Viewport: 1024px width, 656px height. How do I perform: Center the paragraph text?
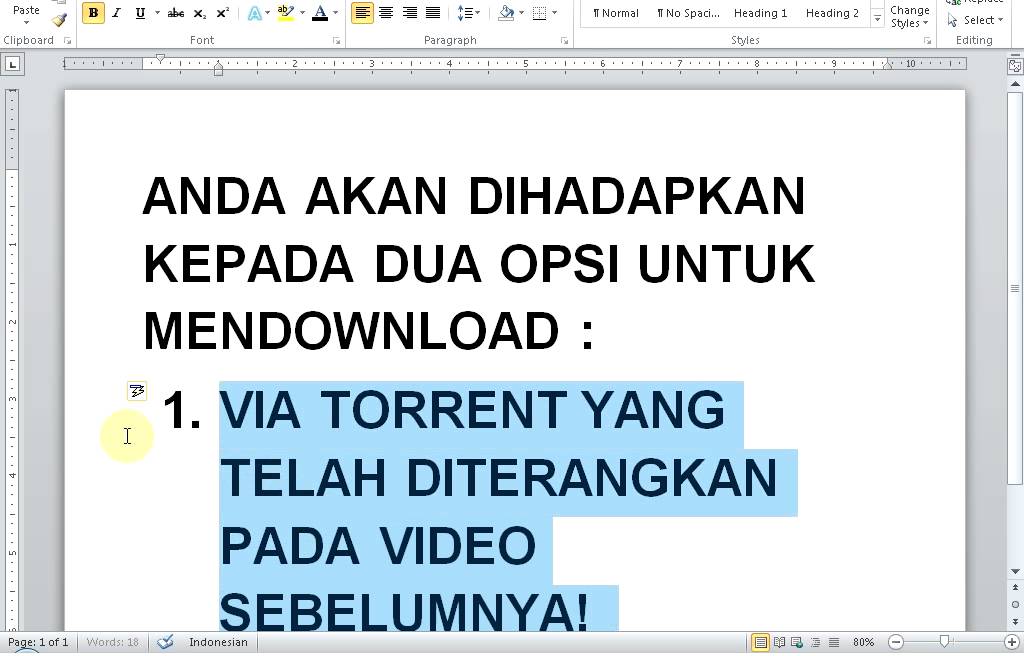[386, 12]
